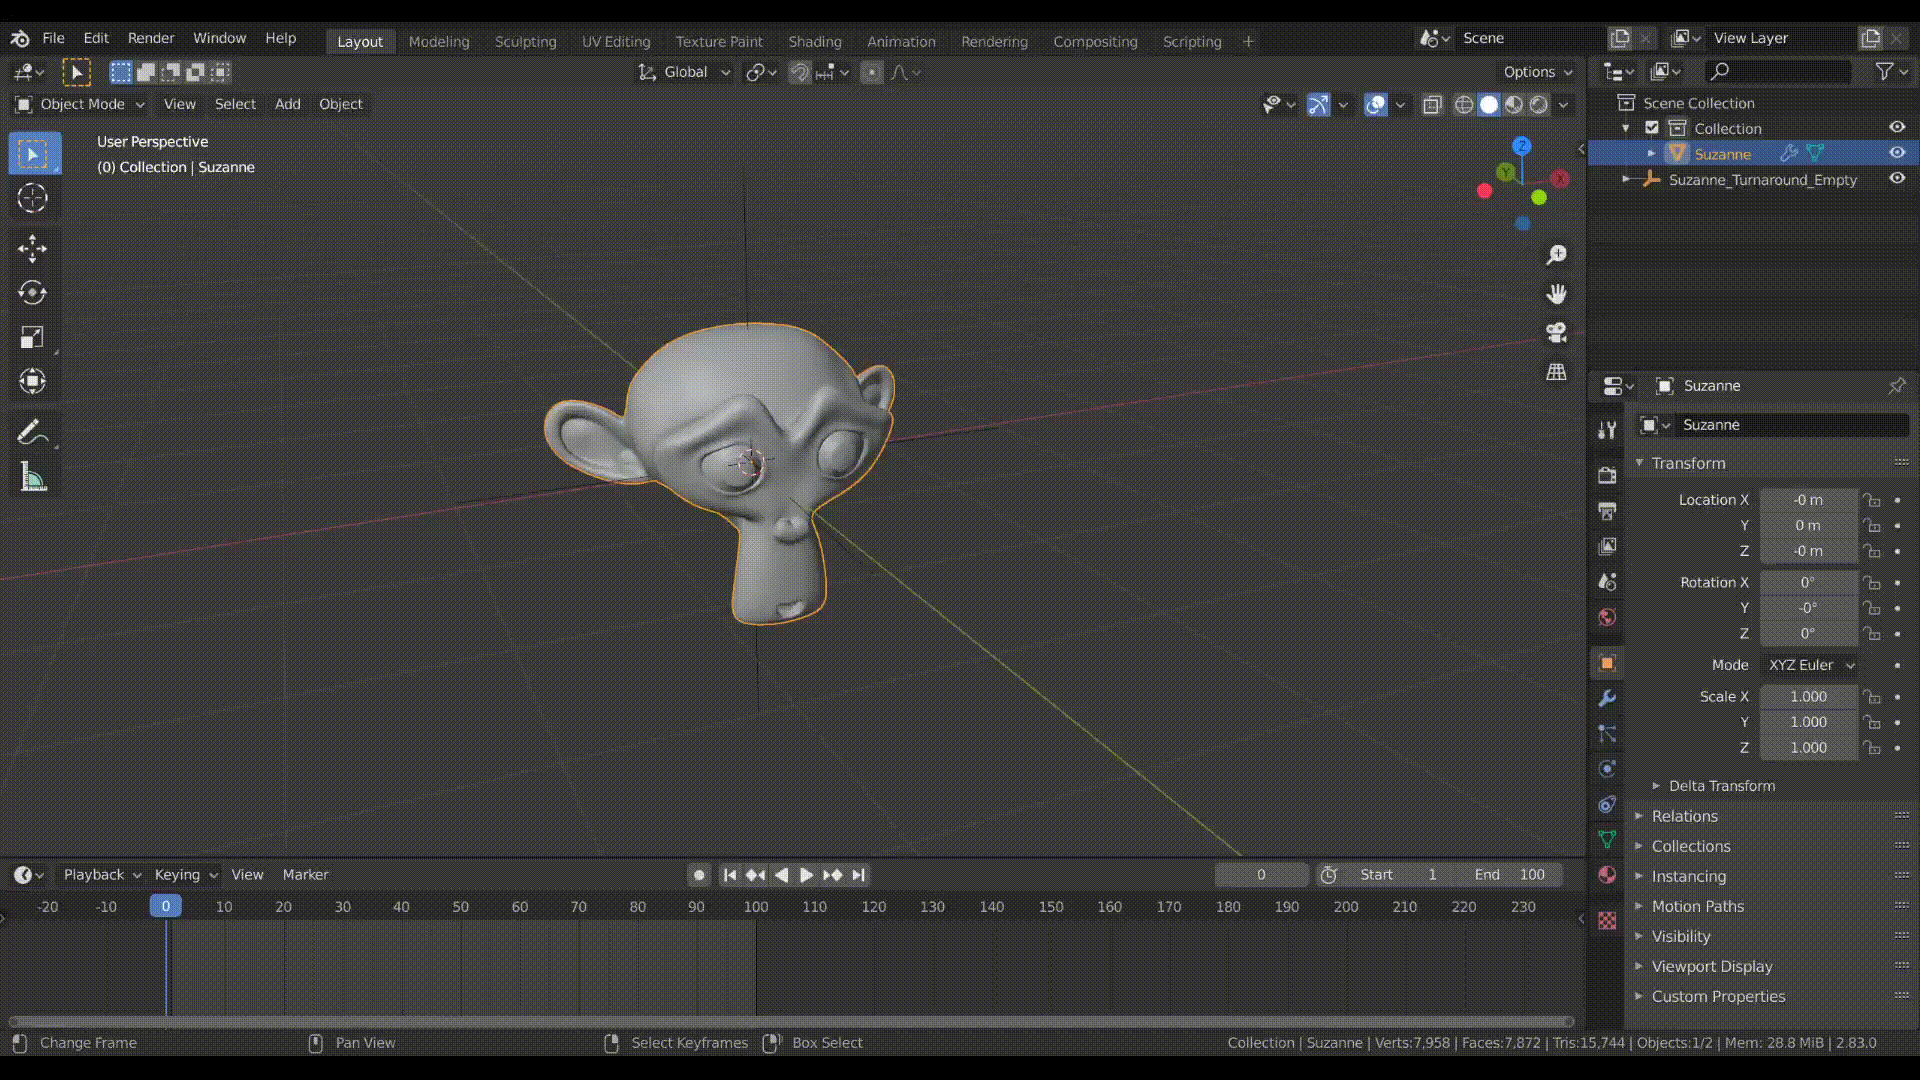Toggle the camera view icon in viewport
This screenshot has height=1080, width=1920.
pos(1557,333)
